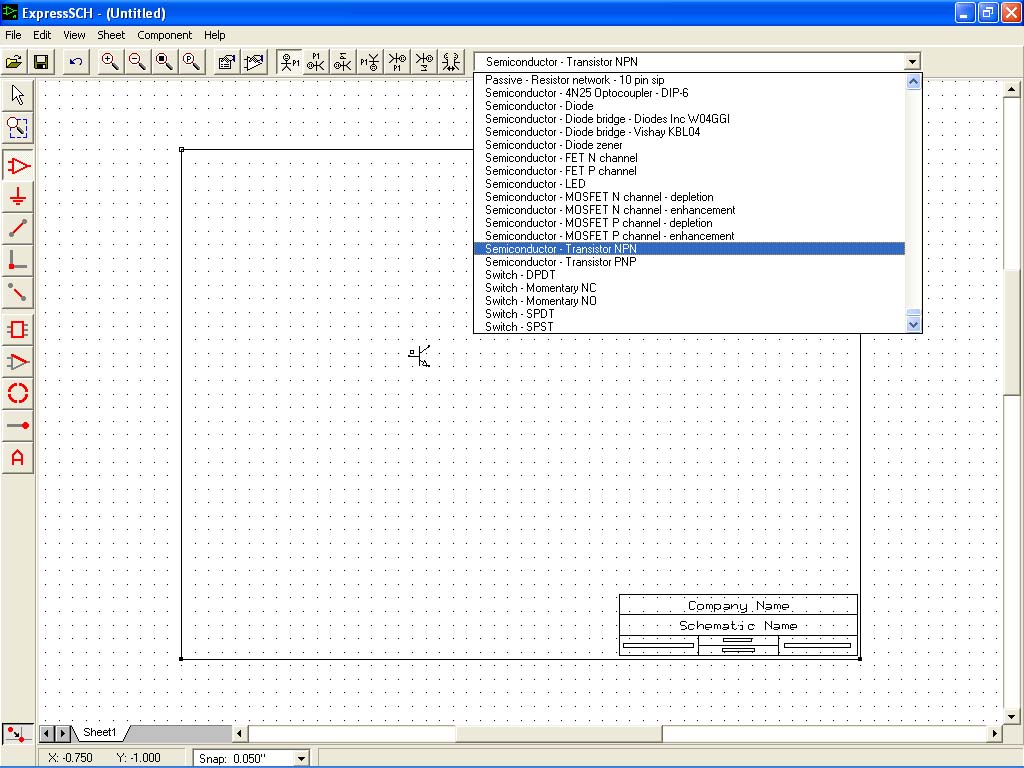Click the horizontal scrollbar thumb

coord(558,734)
